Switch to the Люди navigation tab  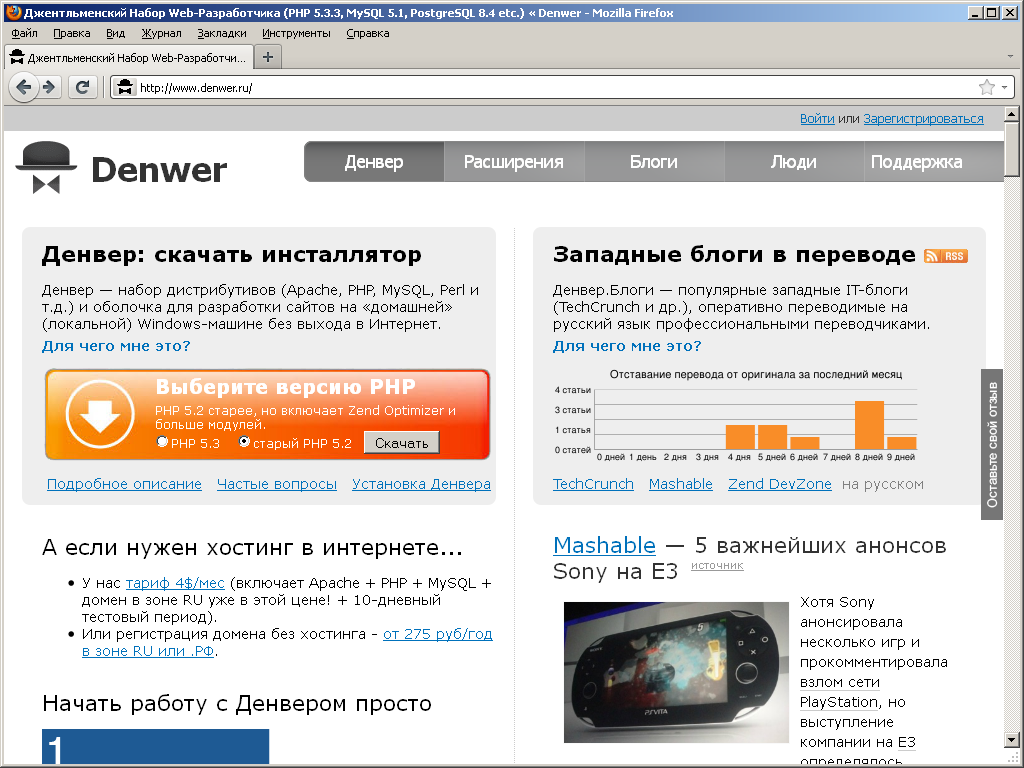pyautogui.click(x=793, y=161)
